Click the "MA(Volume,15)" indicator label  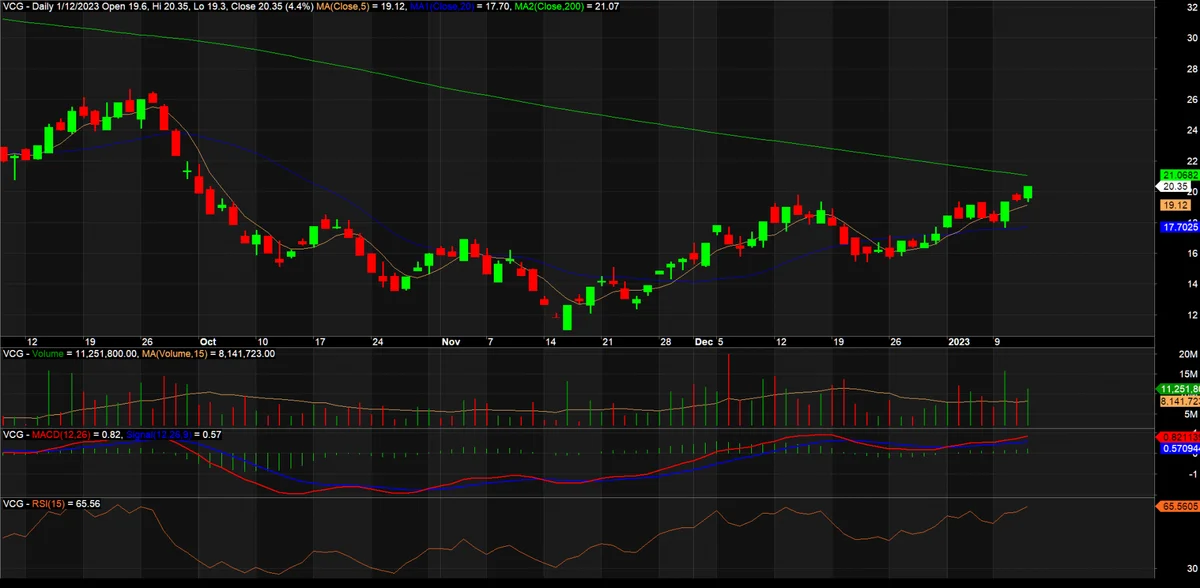click(x=173, y=353)
